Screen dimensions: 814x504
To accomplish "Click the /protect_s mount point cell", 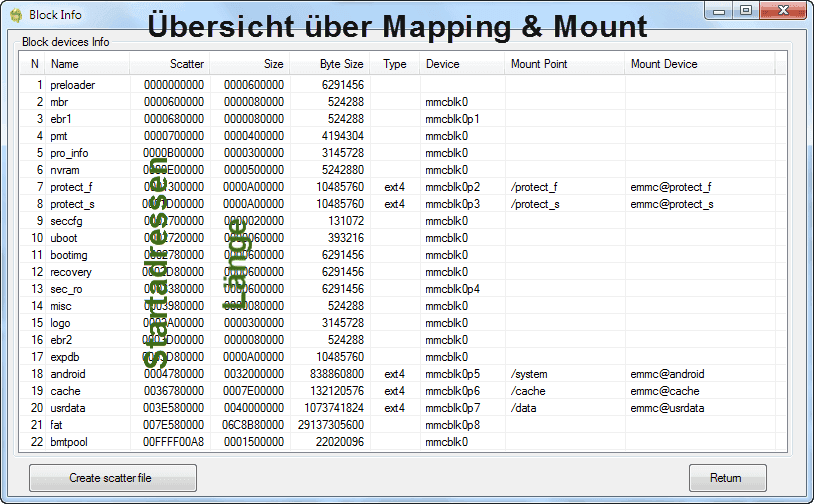I will pos(535,204).
